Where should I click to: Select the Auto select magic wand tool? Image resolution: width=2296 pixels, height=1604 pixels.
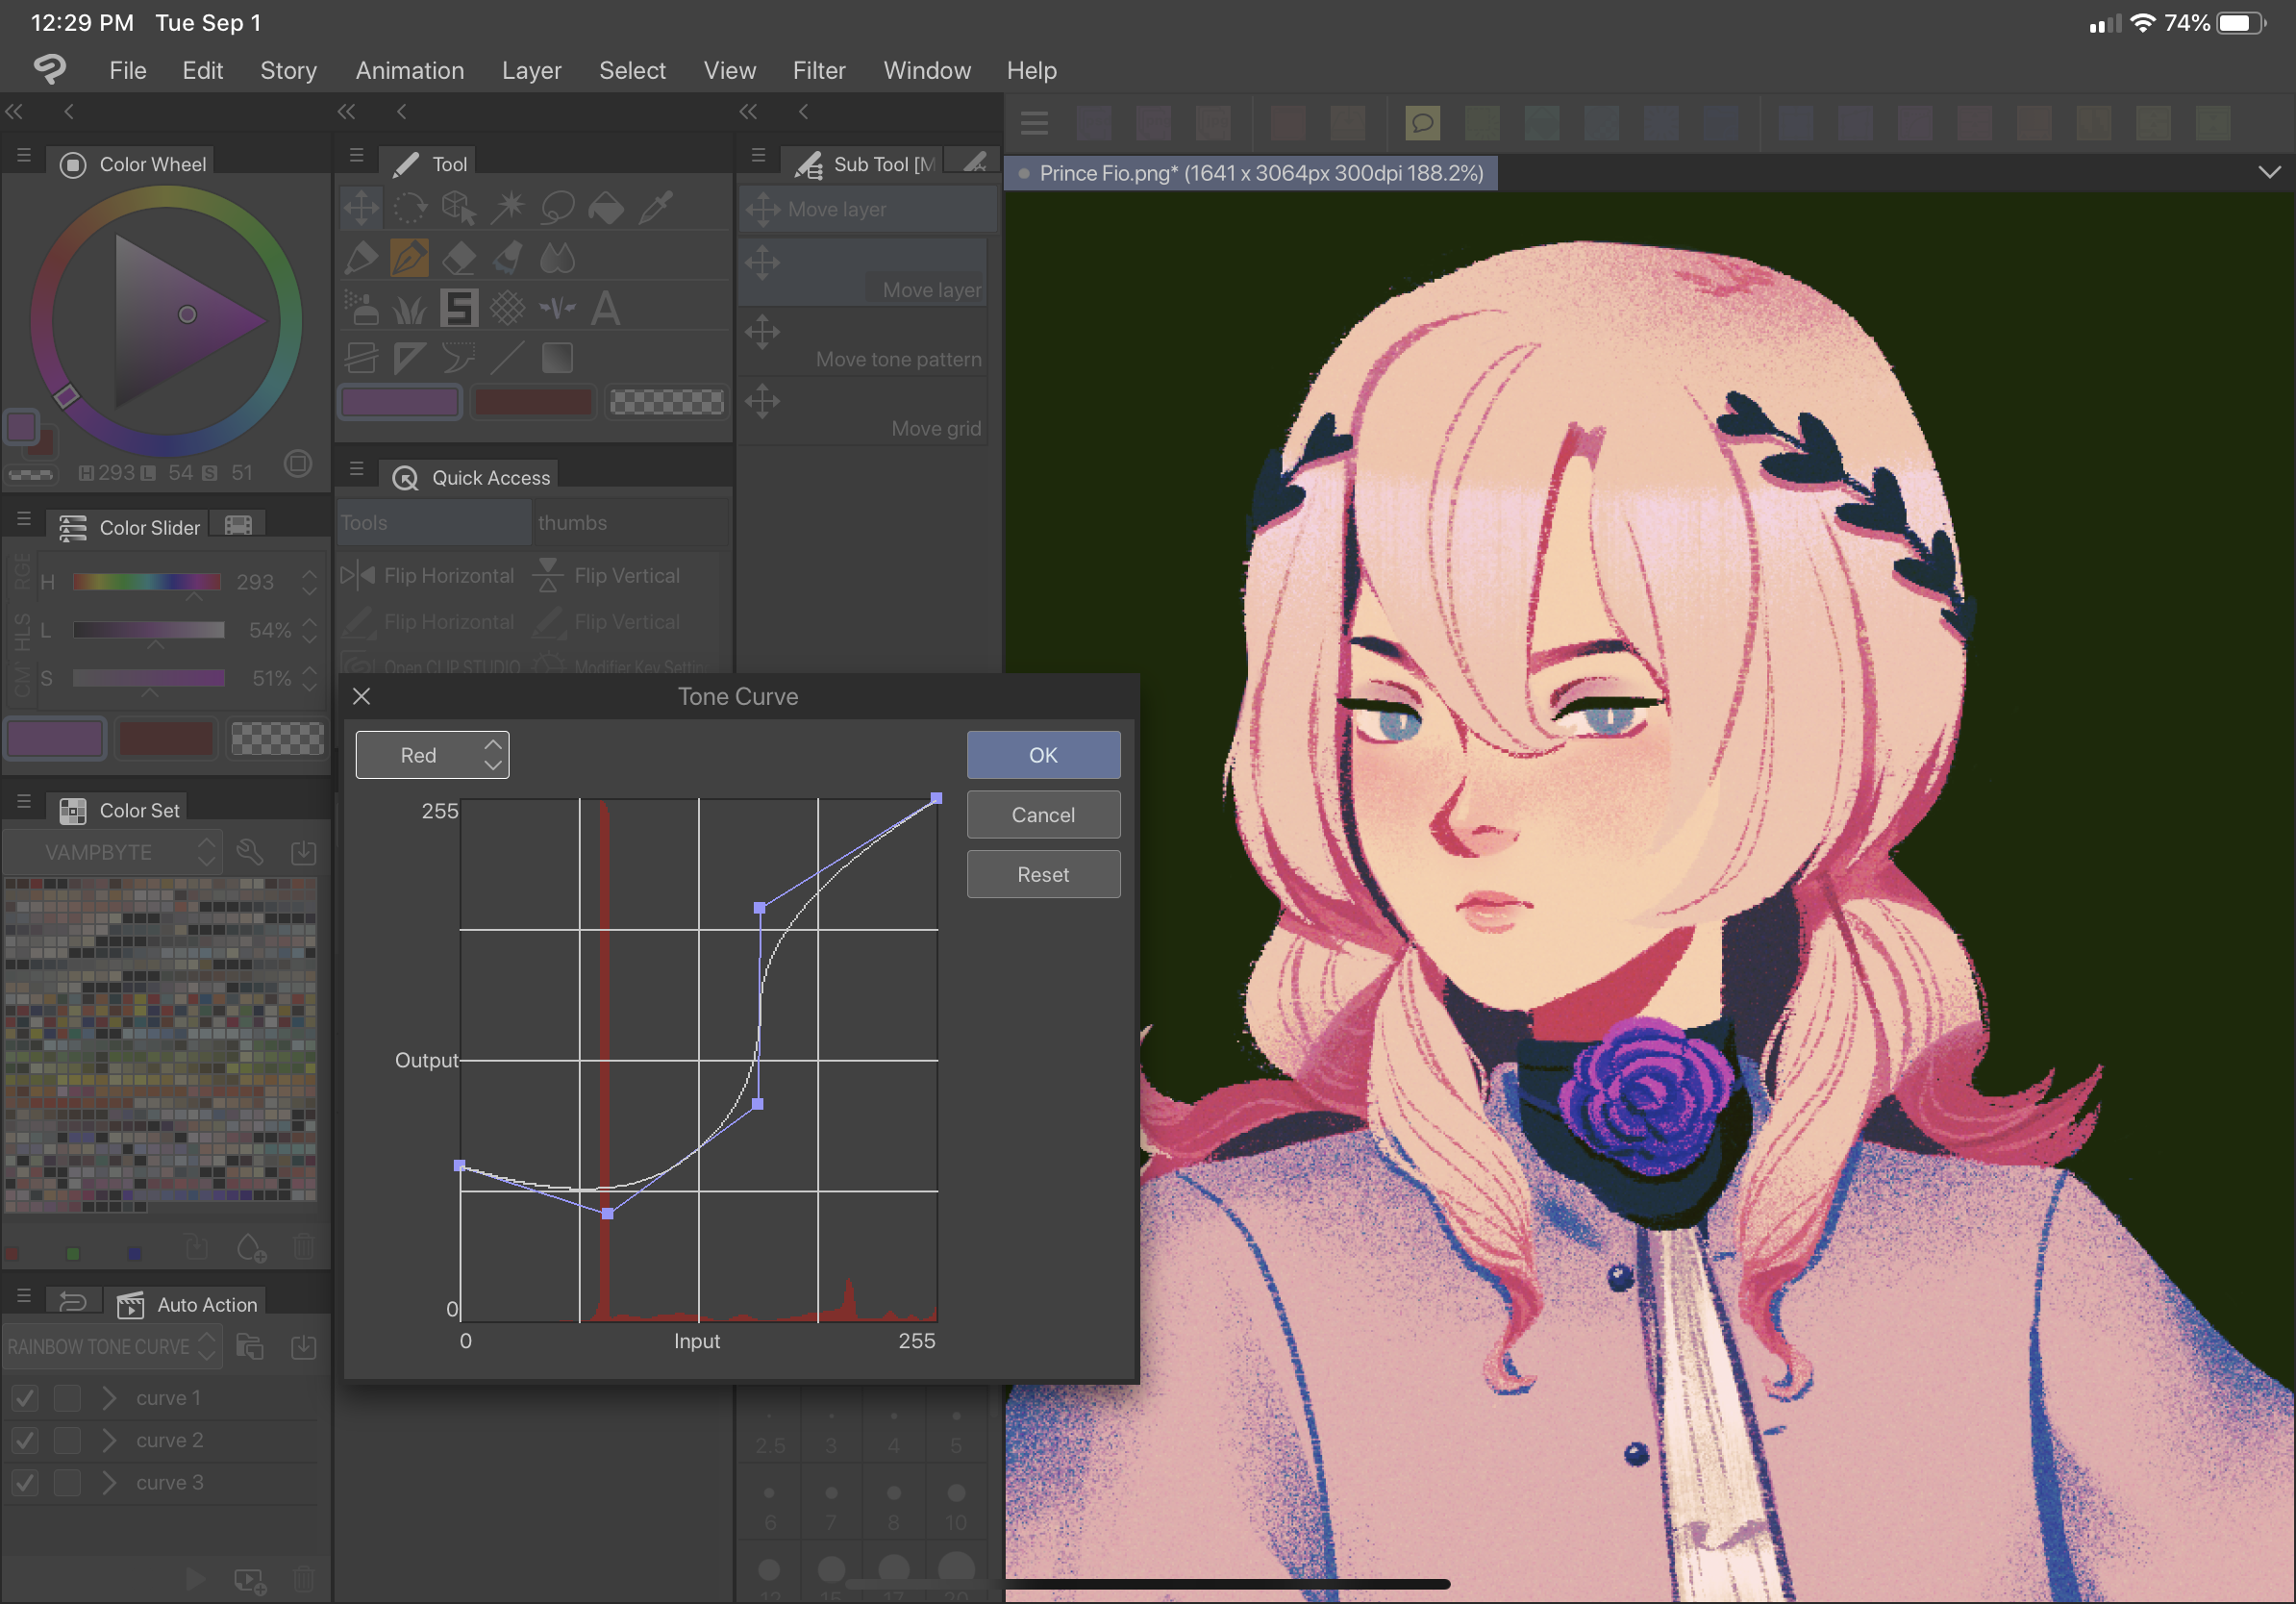(508, 208)
